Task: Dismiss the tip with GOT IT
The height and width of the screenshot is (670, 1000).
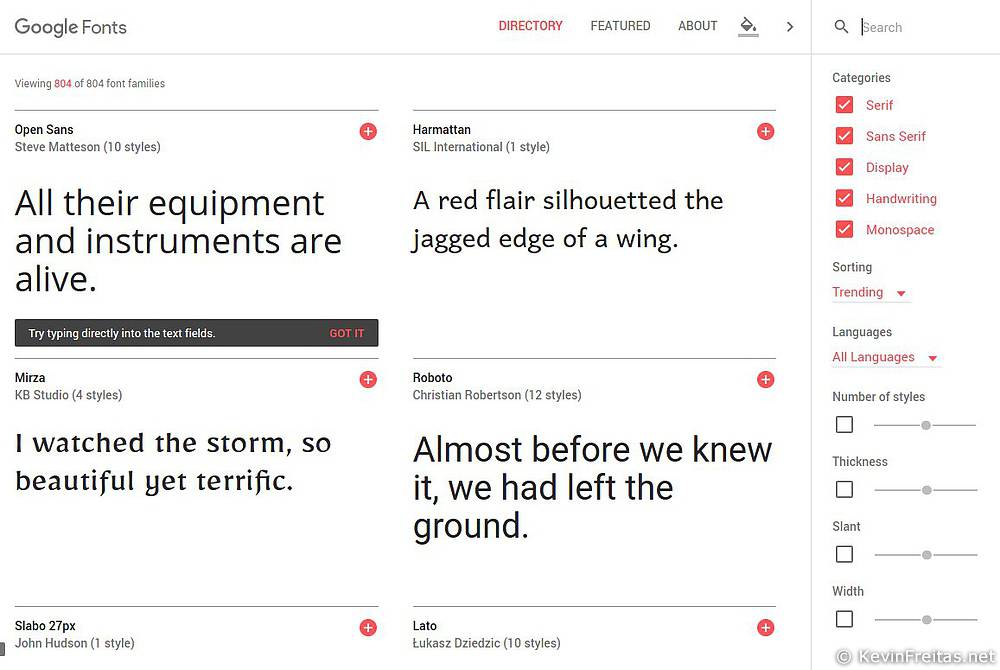Action: click(347, 333)
